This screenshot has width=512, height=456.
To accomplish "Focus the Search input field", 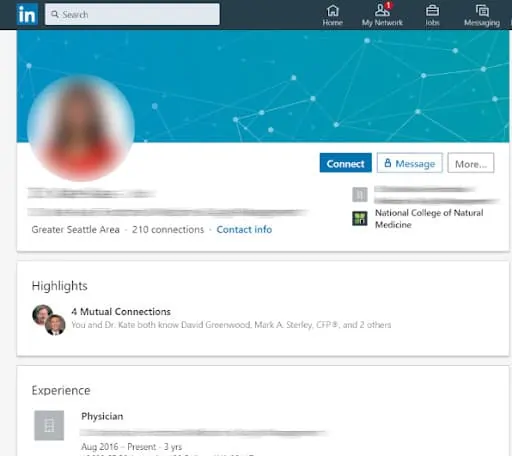I will pos(132,14).
